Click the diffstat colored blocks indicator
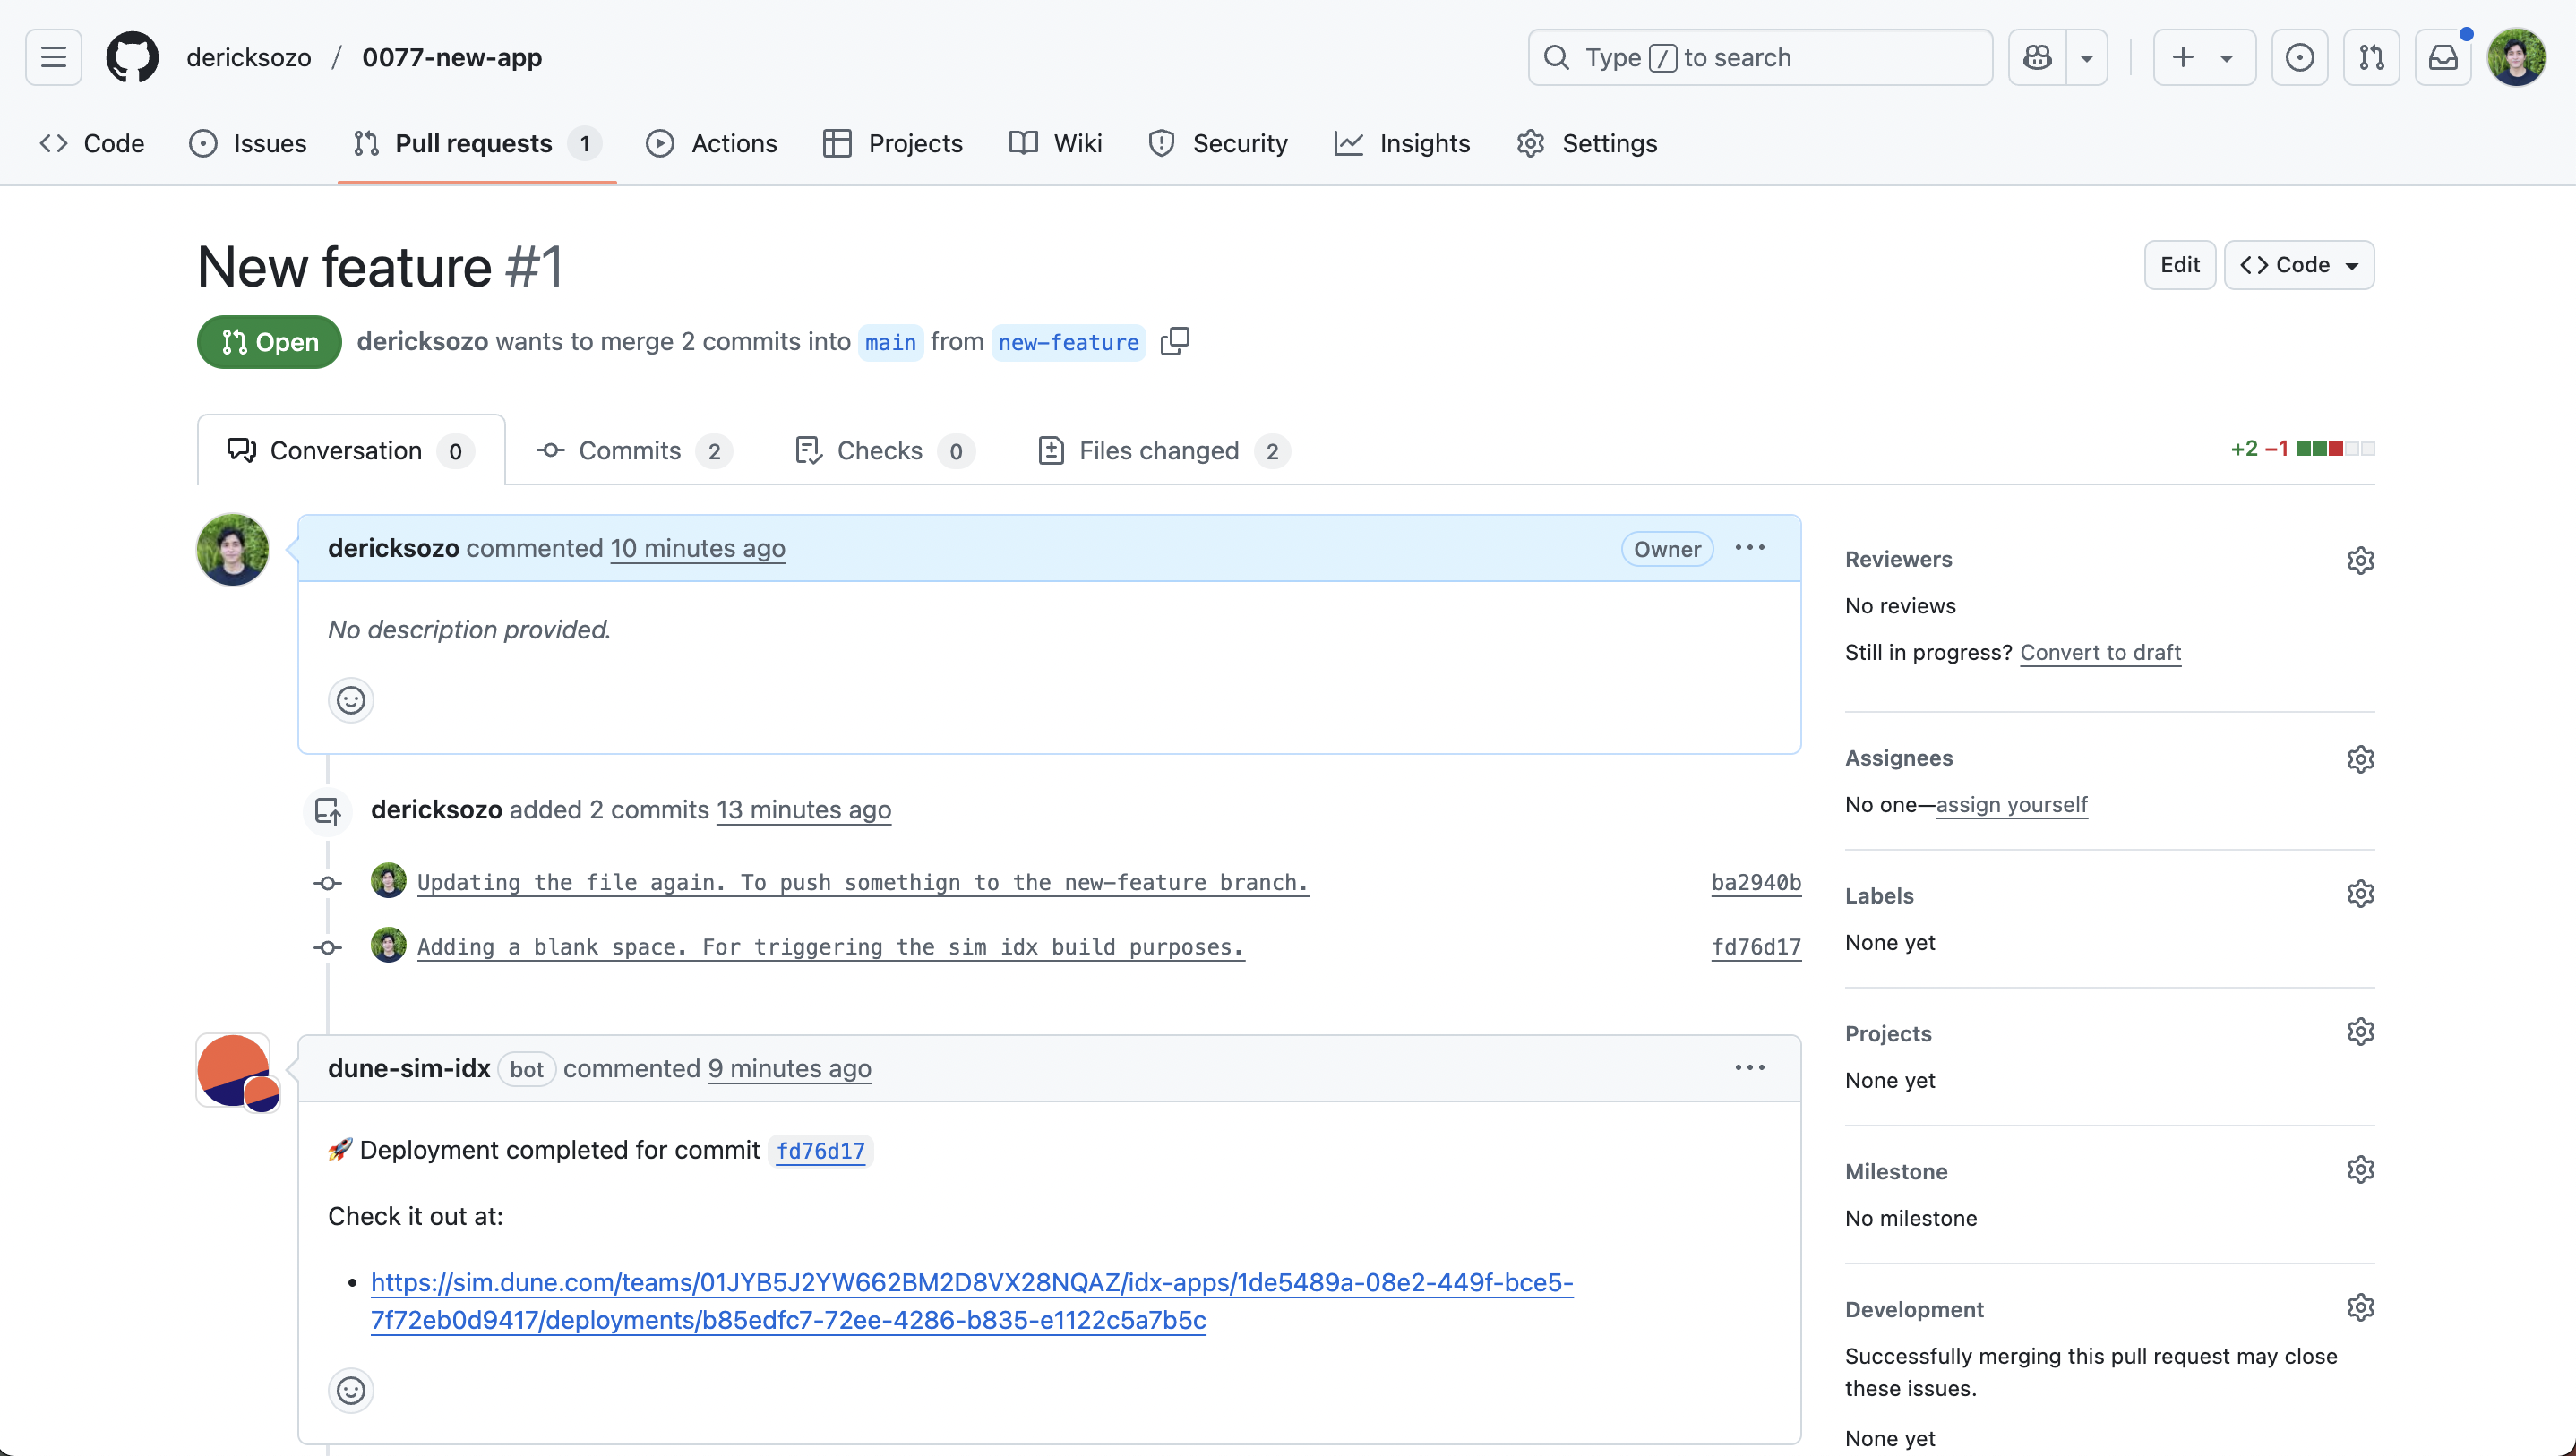The image size is (2576, 1456). [x=2334, y=449]
